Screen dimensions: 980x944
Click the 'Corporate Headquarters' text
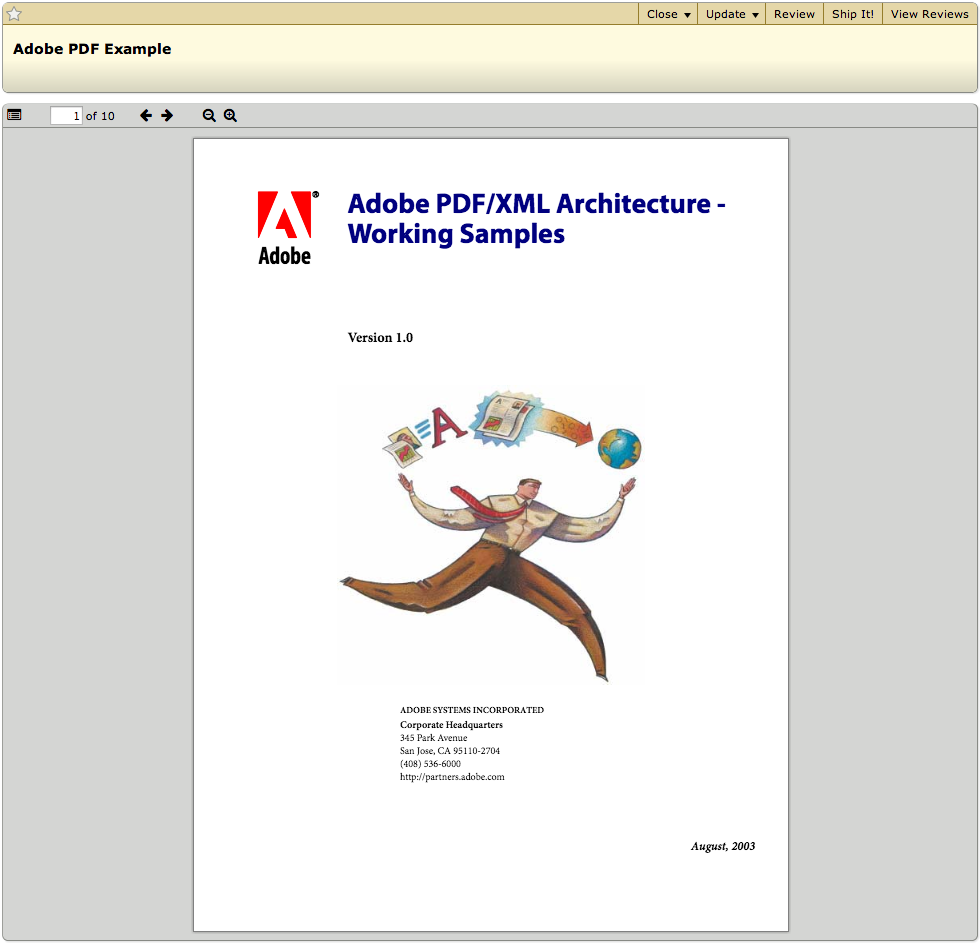tap(451, 725)
